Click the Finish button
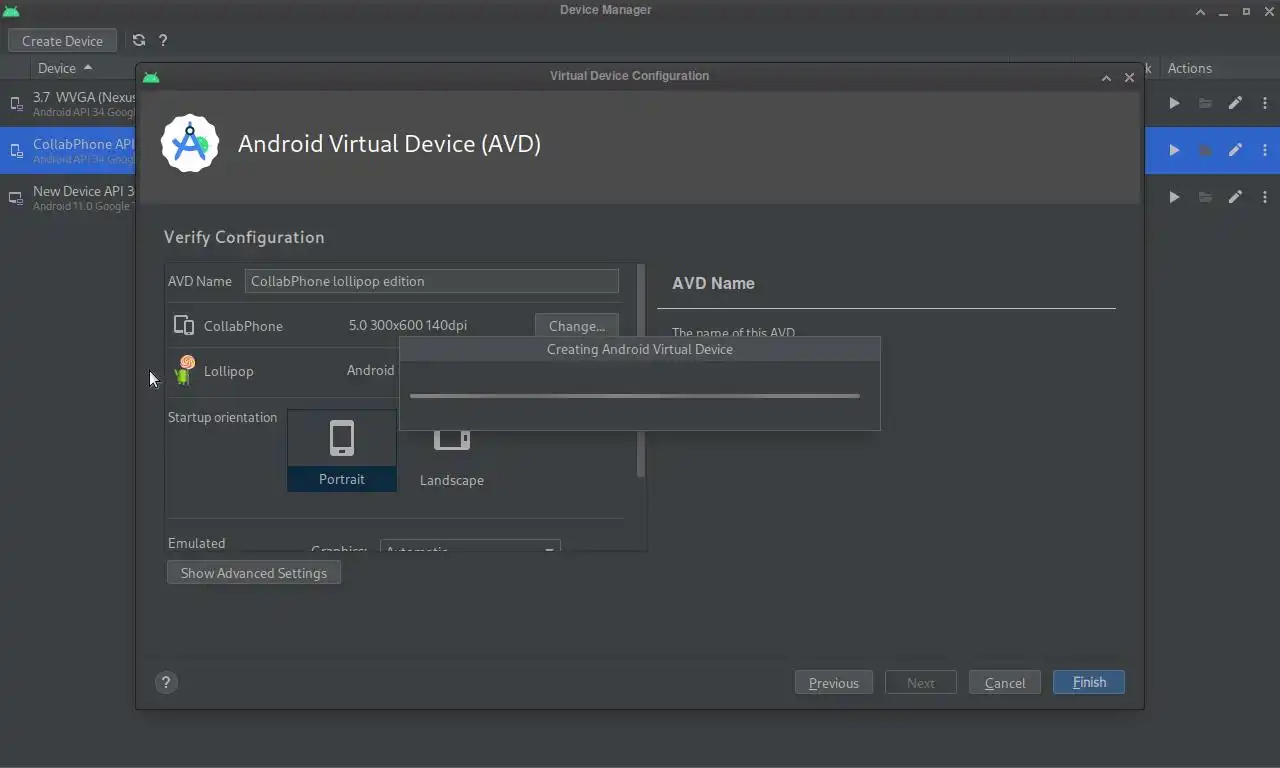Image resolution: width=1280 pixels, height=768 pixels. click(x=1089, y=682)
